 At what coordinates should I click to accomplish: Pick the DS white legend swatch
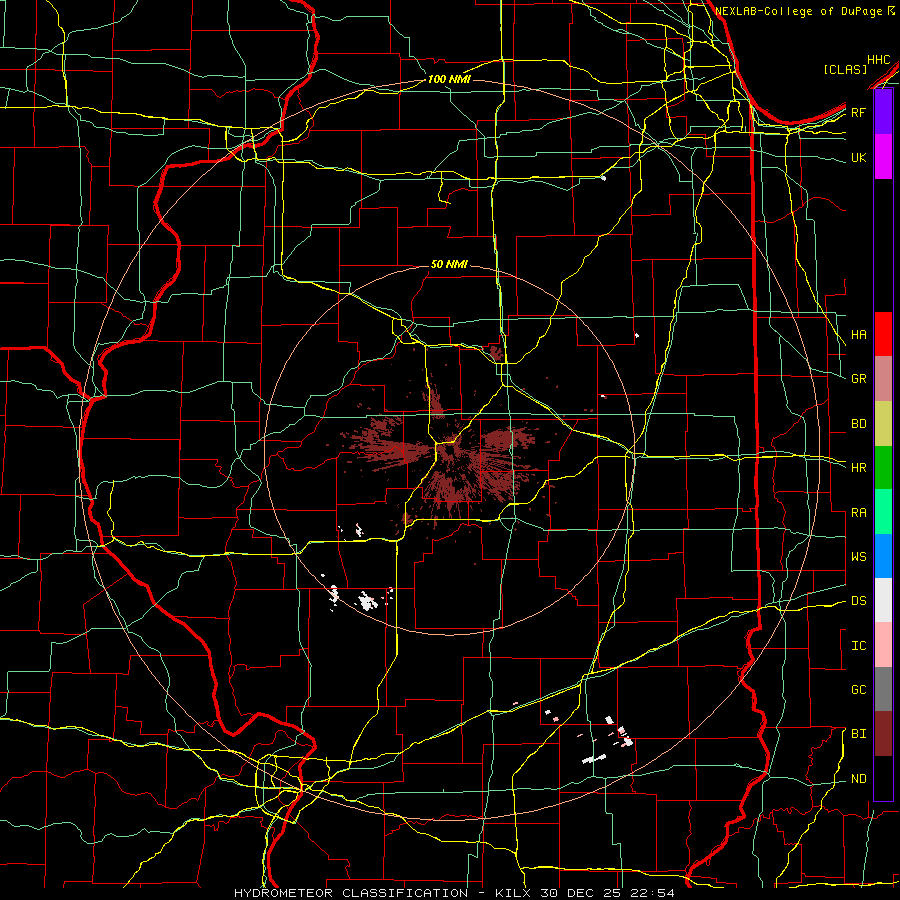point(883,600)
